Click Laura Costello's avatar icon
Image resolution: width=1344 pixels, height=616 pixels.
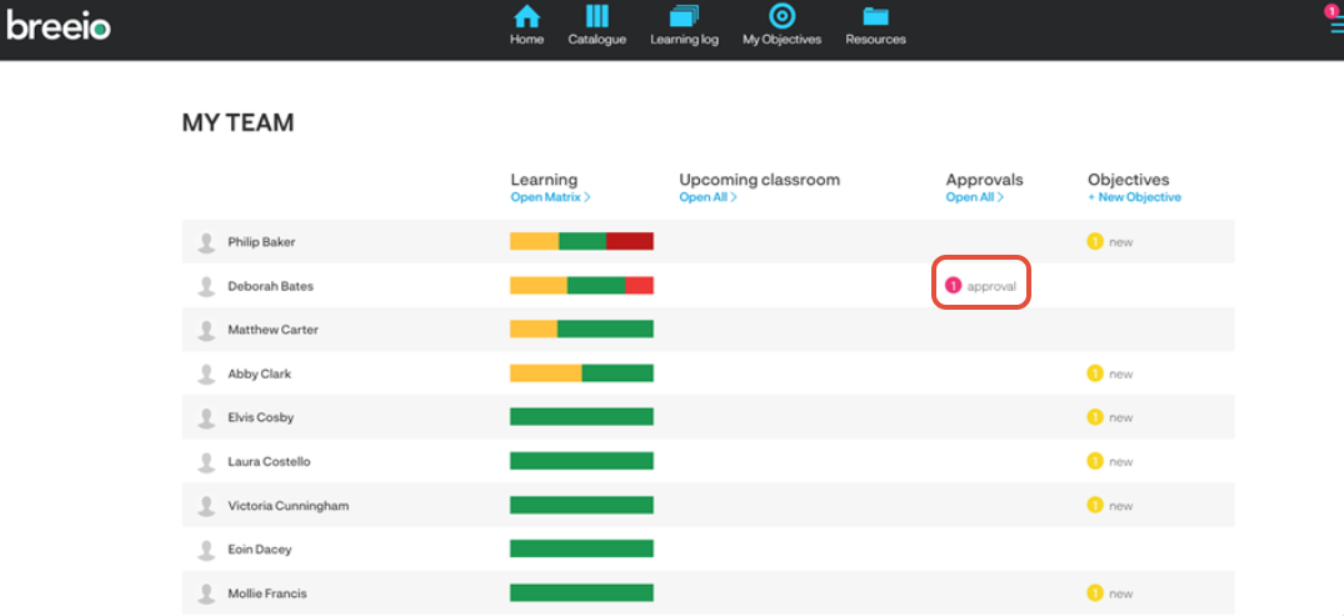tap(206, 462)
